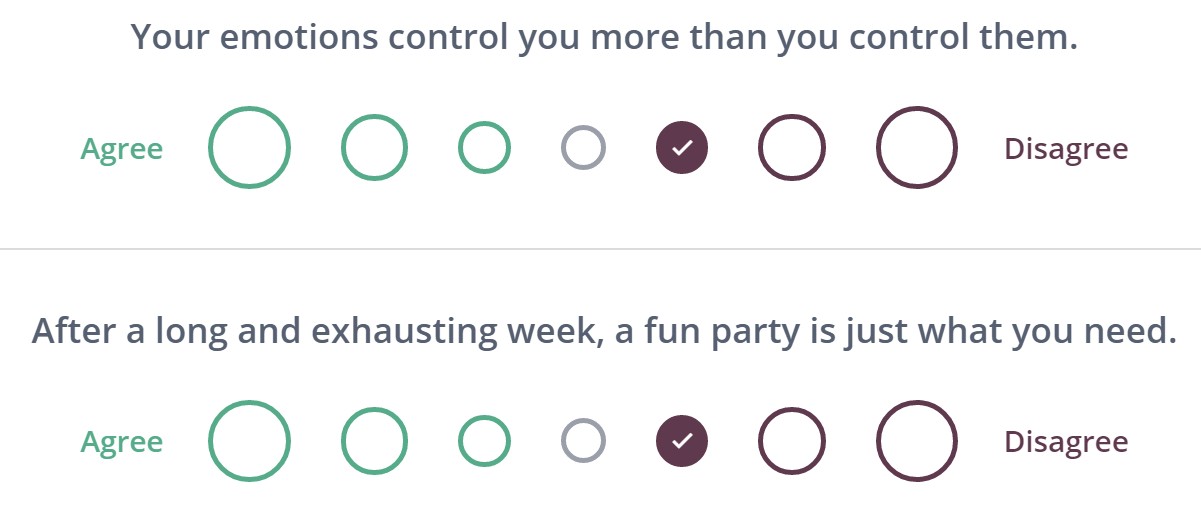
Task: Click the Agree label beside party question
Action: [122, 442]
